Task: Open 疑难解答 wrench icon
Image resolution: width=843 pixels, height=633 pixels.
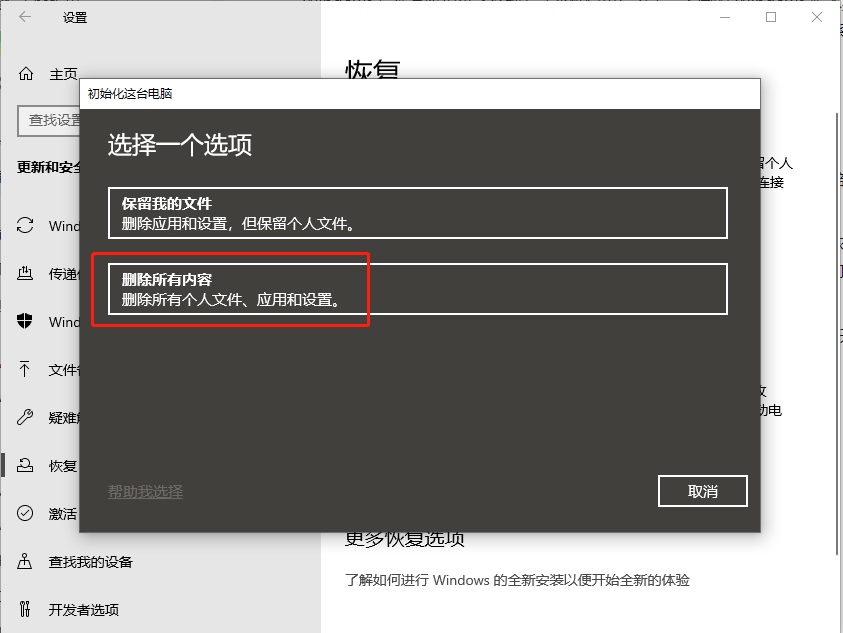Action: pos(25,417)
